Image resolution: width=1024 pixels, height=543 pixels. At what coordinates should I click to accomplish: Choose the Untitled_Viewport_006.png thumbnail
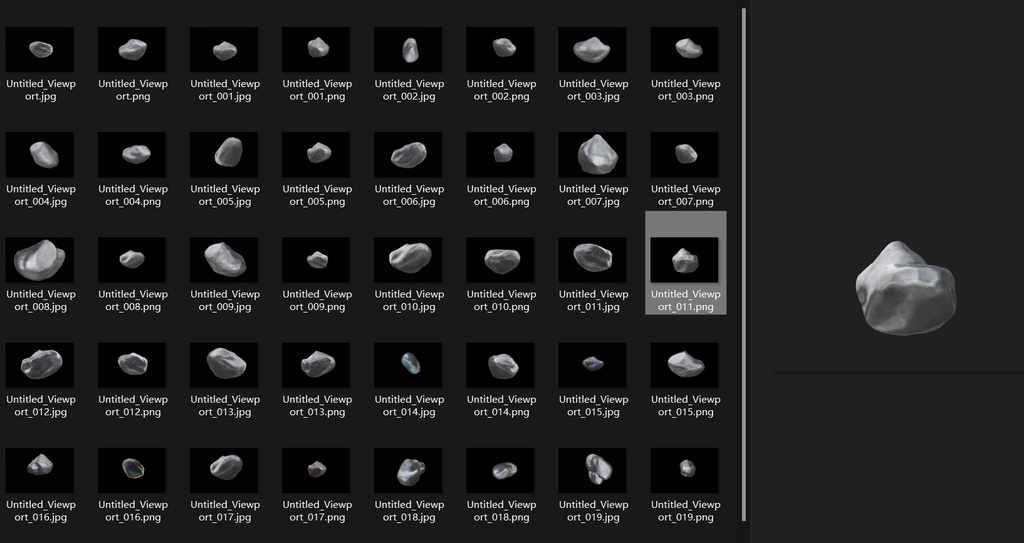point(500,155)
